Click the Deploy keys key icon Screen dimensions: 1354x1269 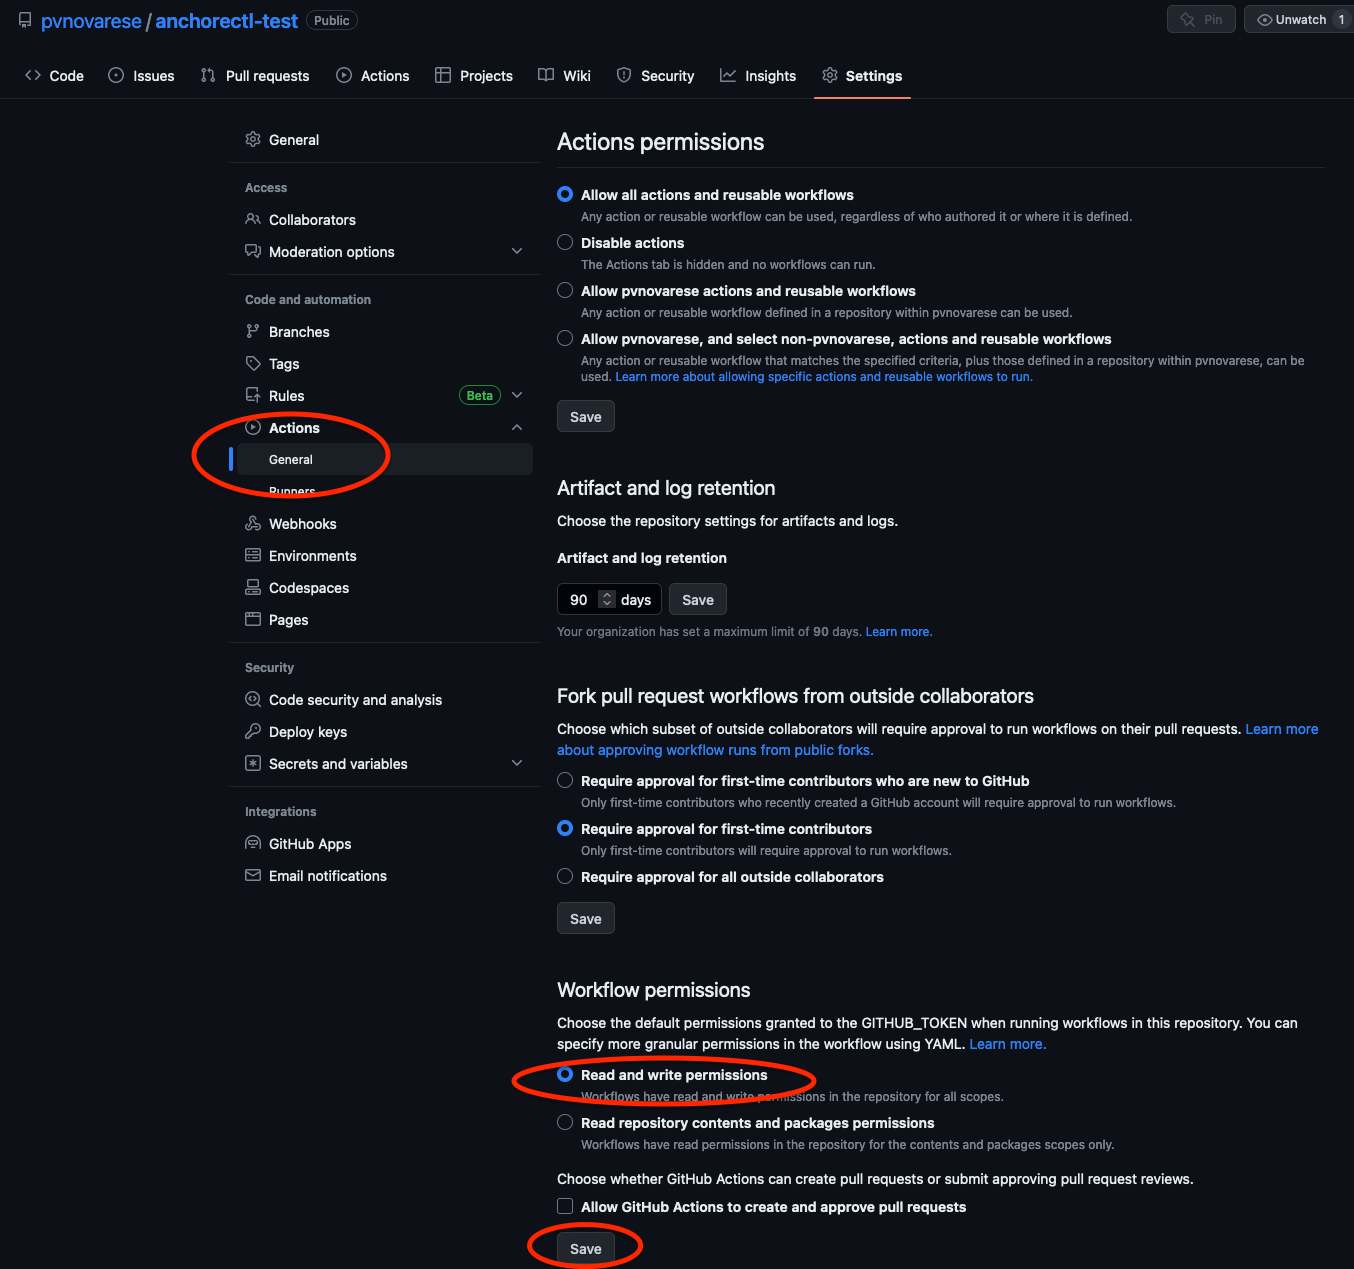click(x=253, y=732)
